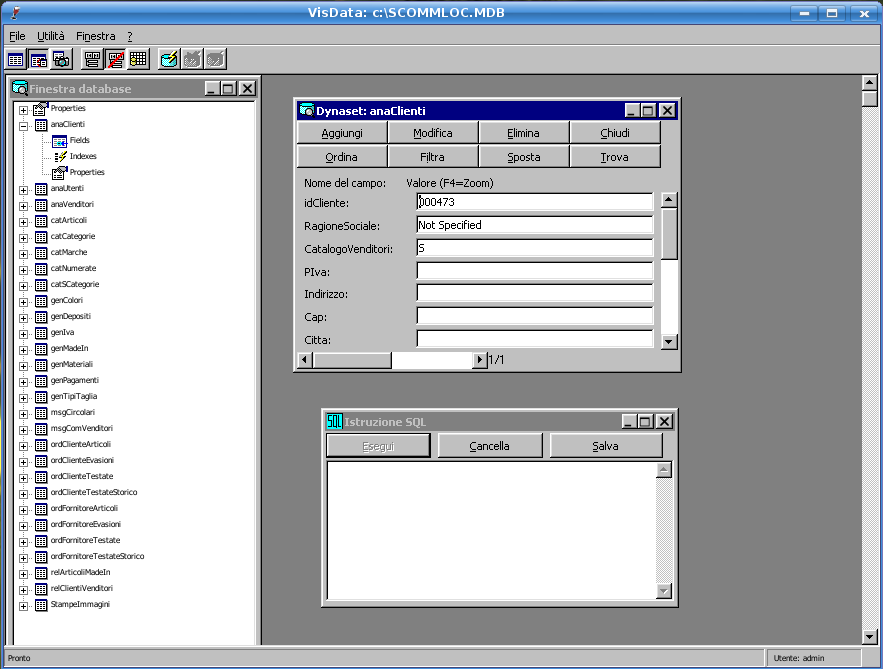Expand the genPagamenti table node
Viewport: 883px width, 669px height.
coord(23,382)
